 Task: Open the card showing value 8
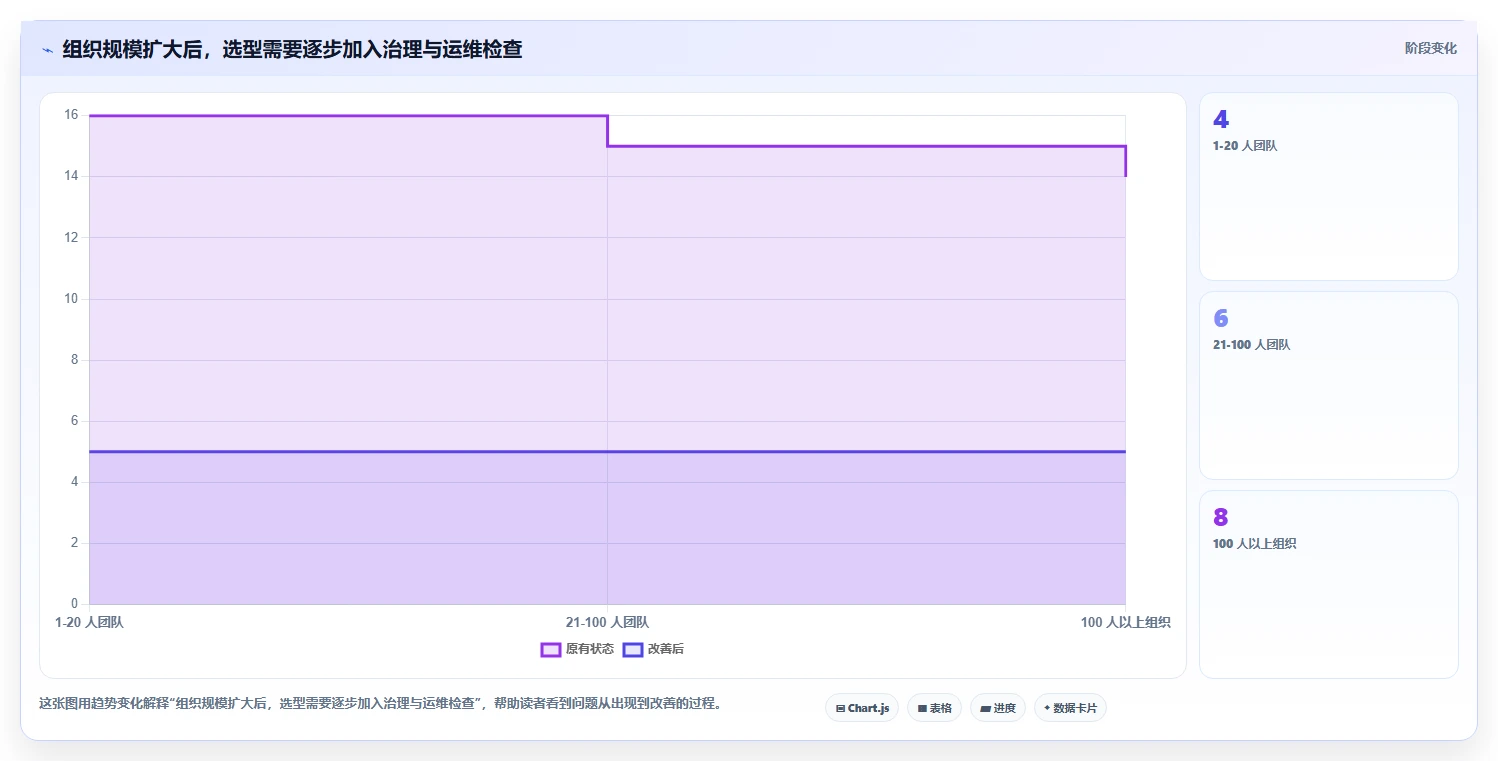pyautogui.click(x=1328, y=584)
